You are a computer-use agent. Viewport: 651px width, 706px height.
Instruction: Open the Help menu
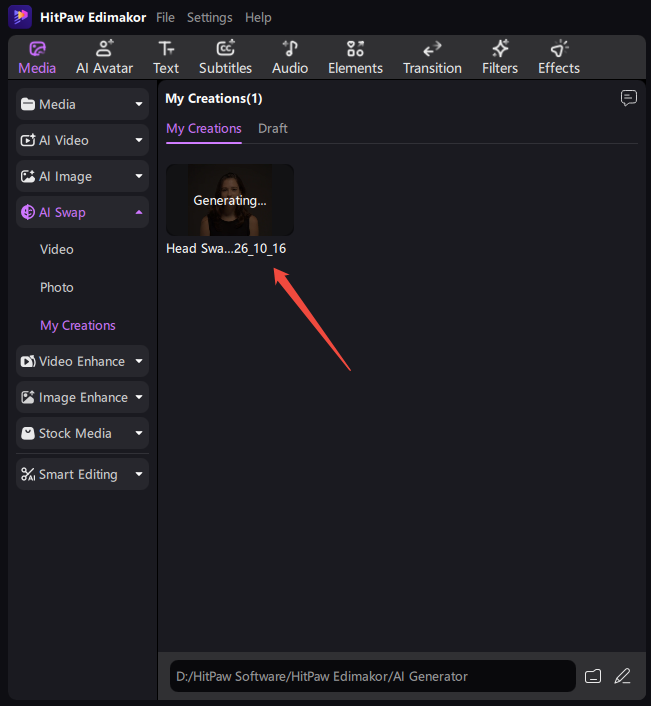pos(258,18)
